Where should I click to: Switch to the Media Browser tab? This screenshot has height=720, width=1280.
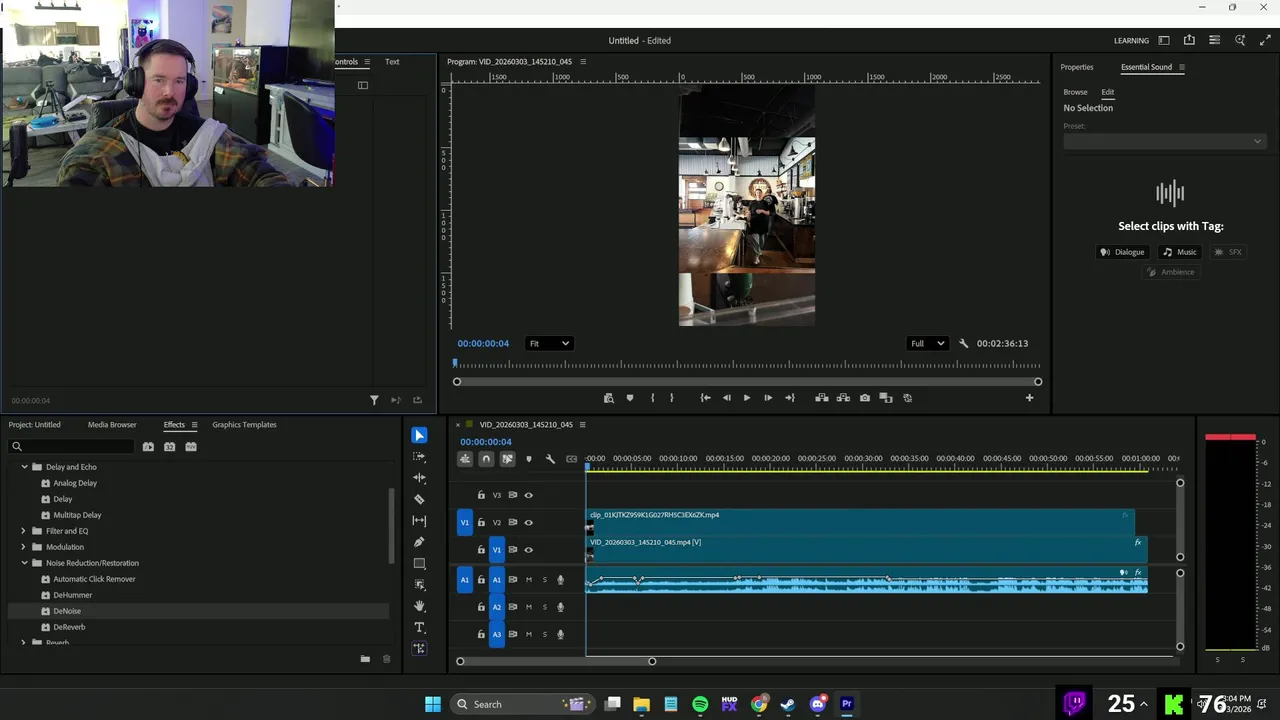[112, 425]
